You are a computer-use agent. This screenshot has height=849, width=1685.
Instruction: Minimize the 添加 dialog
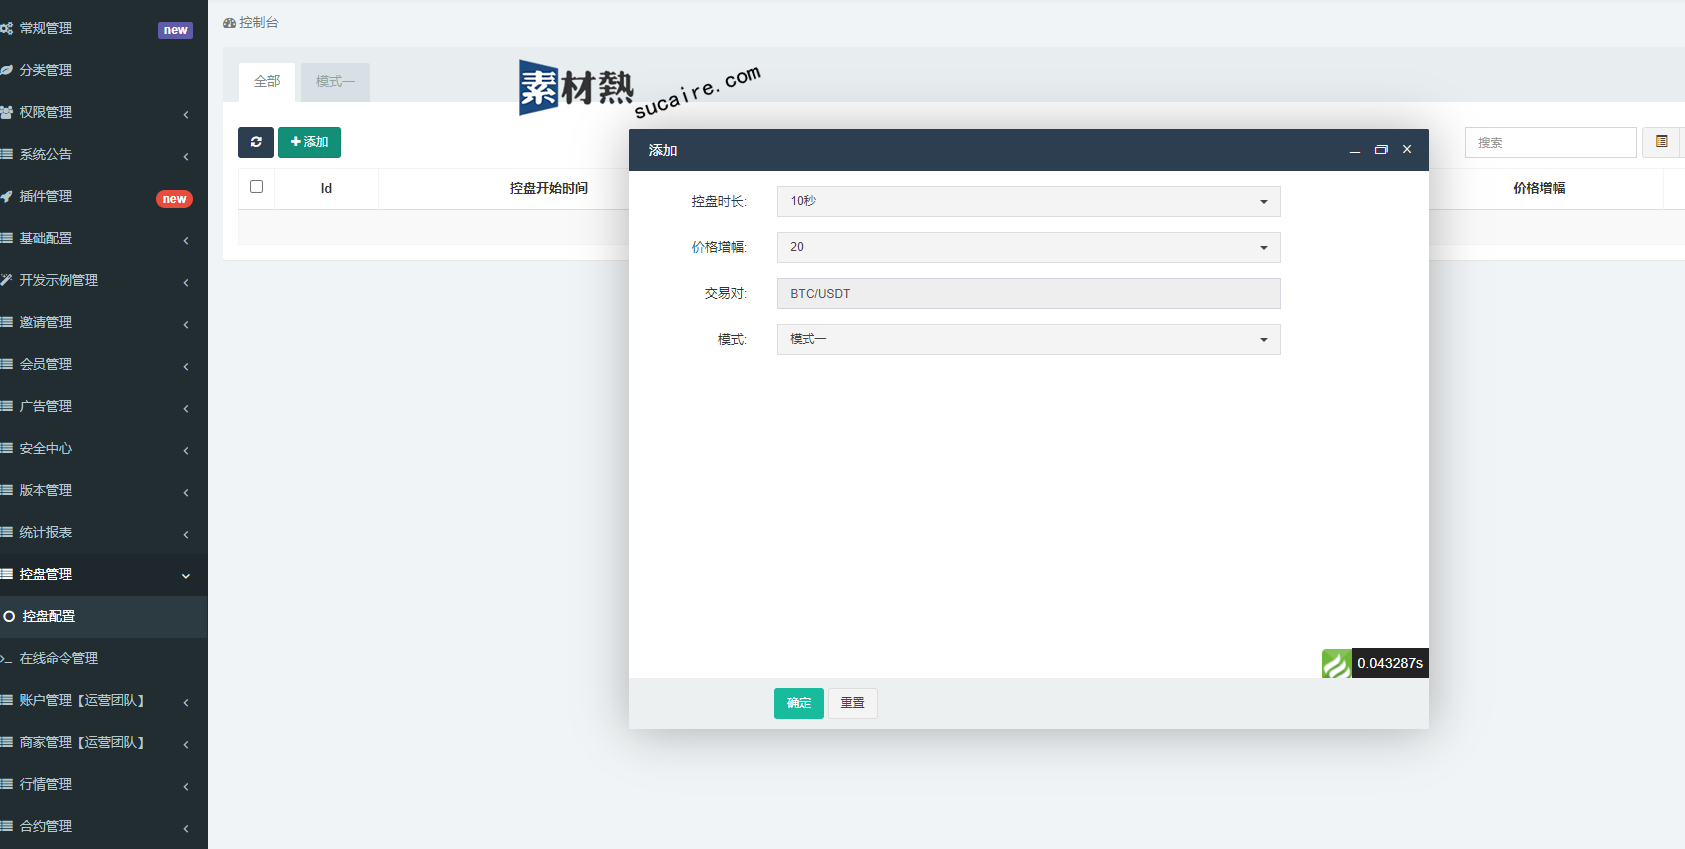coord(1355,150)
